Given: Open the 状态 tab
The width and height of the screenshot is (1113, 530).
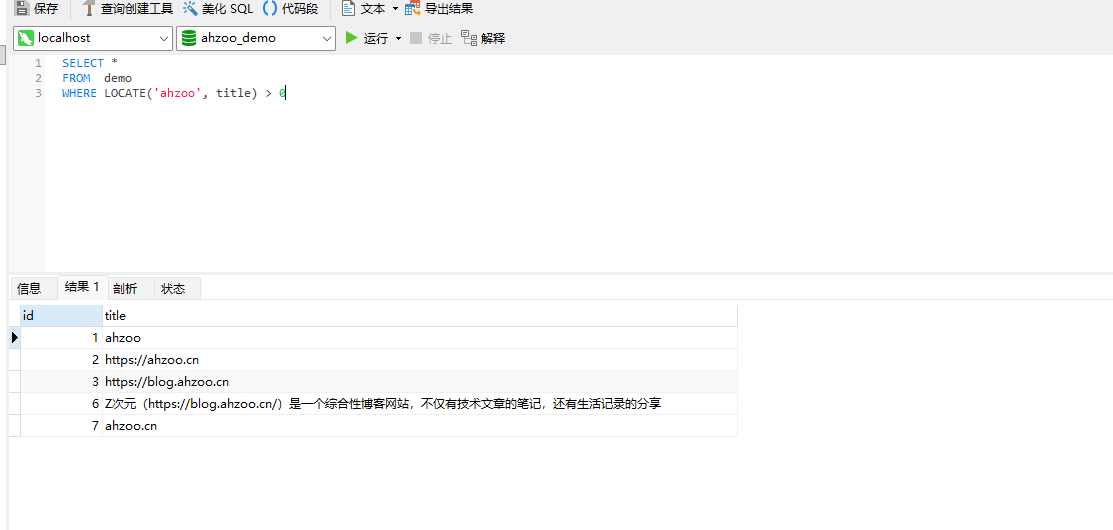Looking at the screenshot, I should (173, 288).
